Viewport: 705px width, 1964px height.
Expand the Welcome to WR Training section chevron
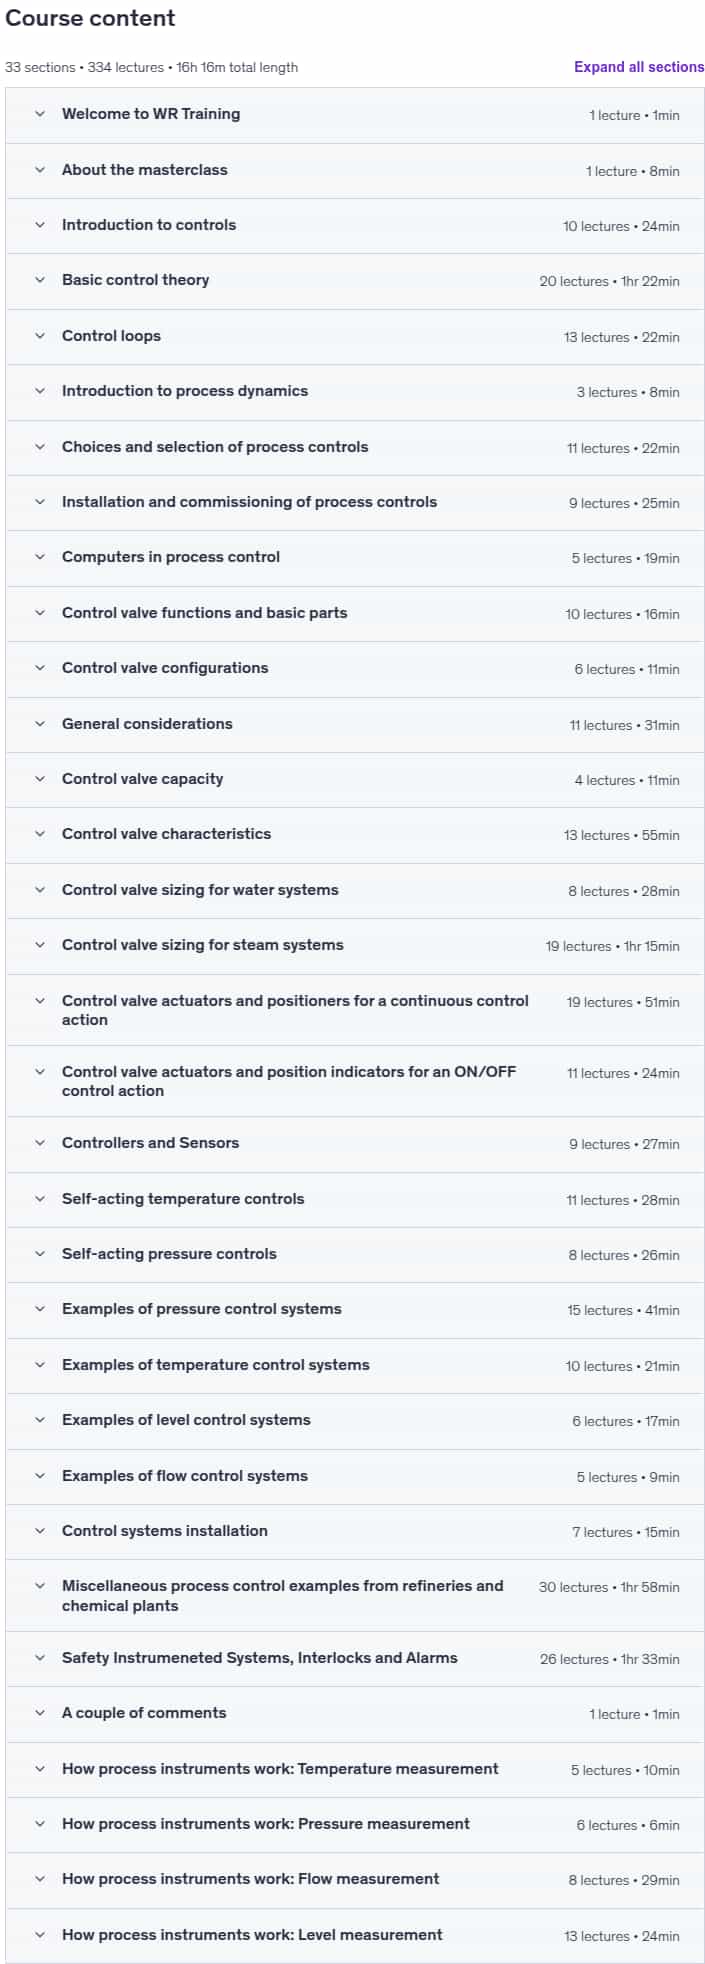point(40,114)
